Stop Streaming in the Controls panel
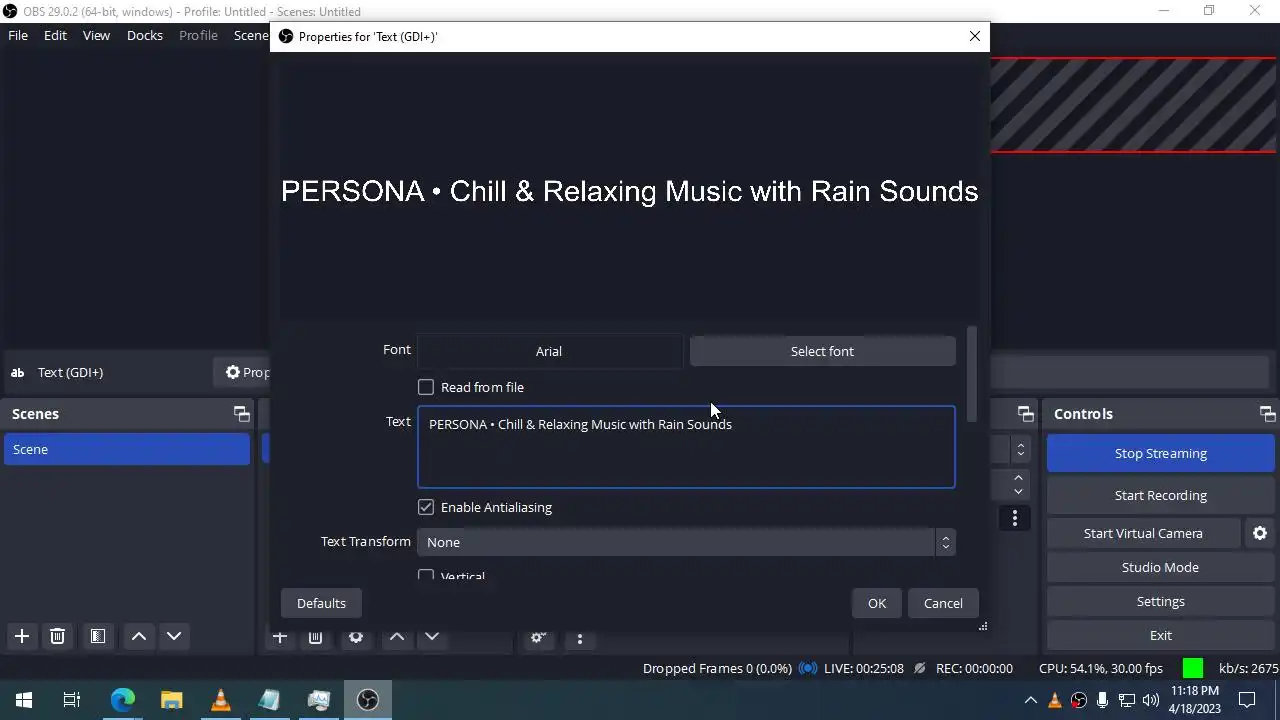1280x720 pixels. tap(1160, 453)
